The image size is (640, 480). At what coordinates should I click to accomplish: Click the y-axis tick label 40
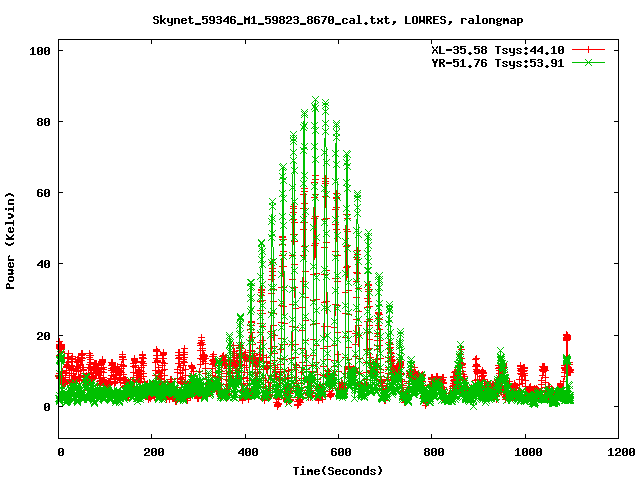pyautogui.click(x=43, y=264)
